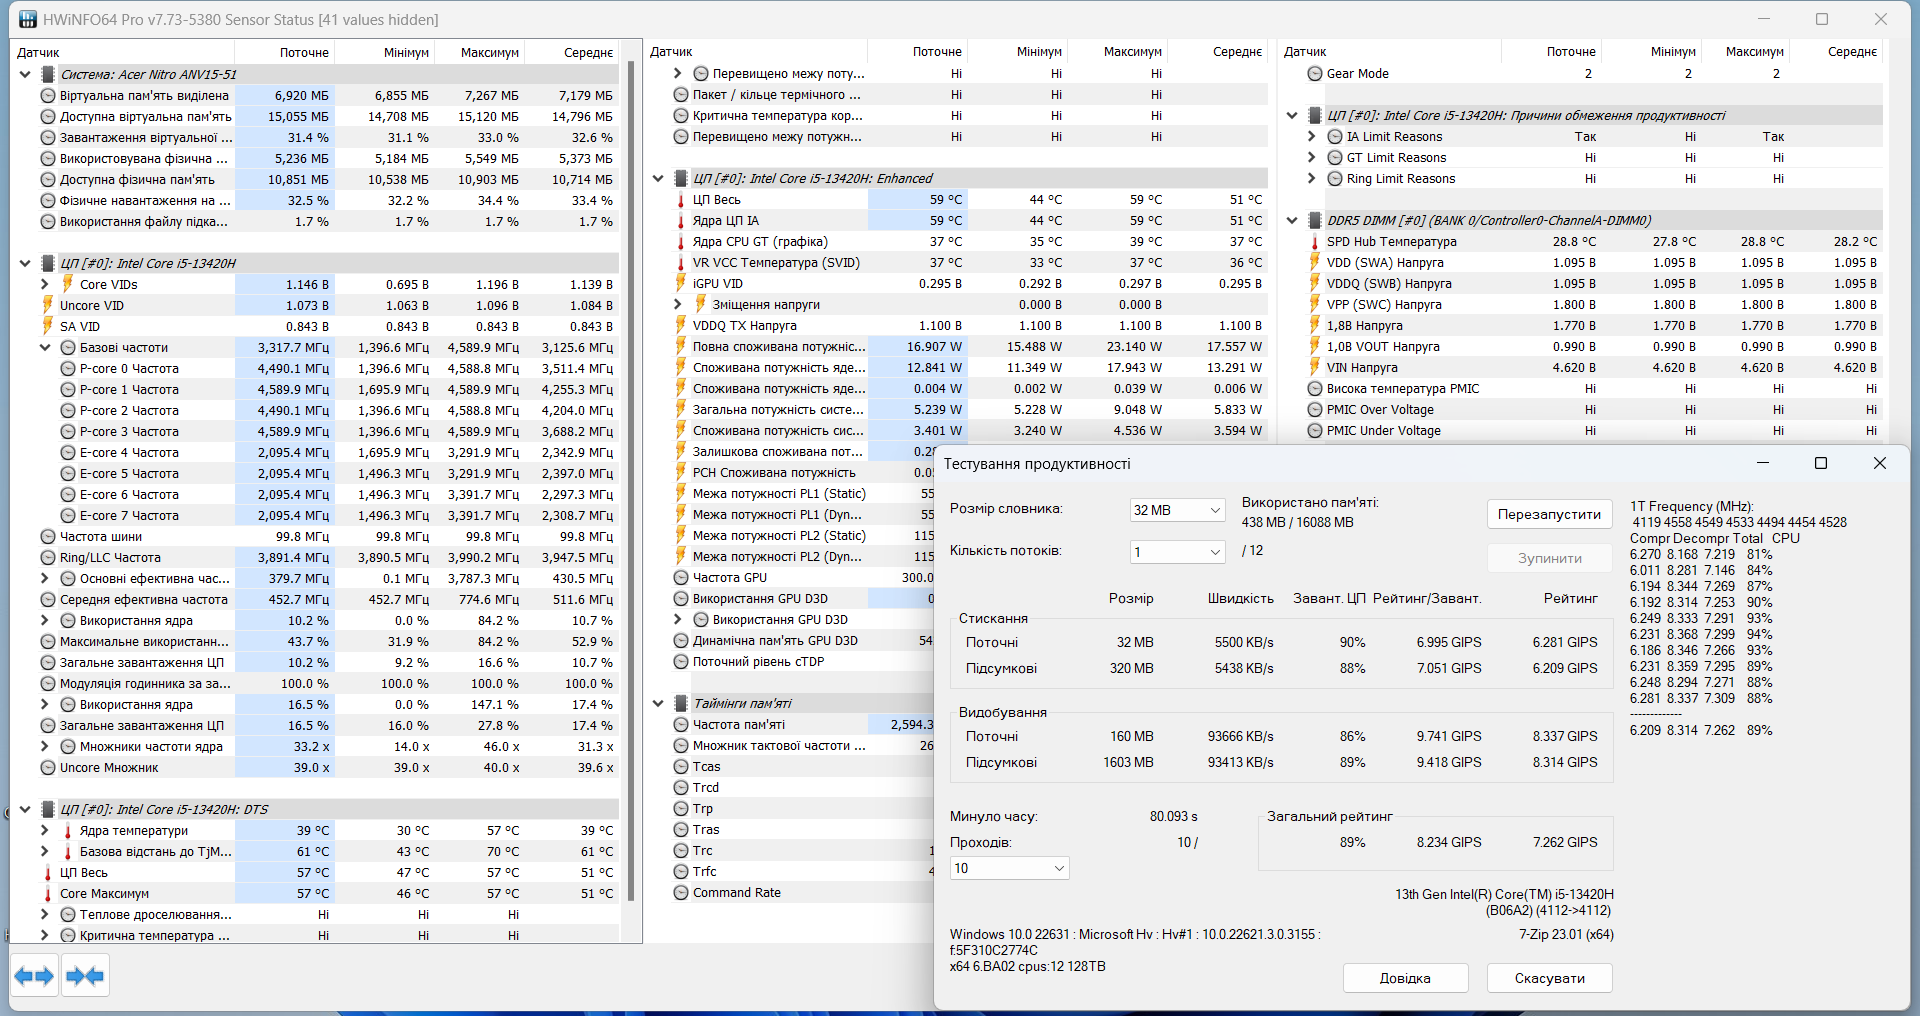Click the left sensor panel's vertical scrollbar
1920x1016 pixels.
(631, 480)
